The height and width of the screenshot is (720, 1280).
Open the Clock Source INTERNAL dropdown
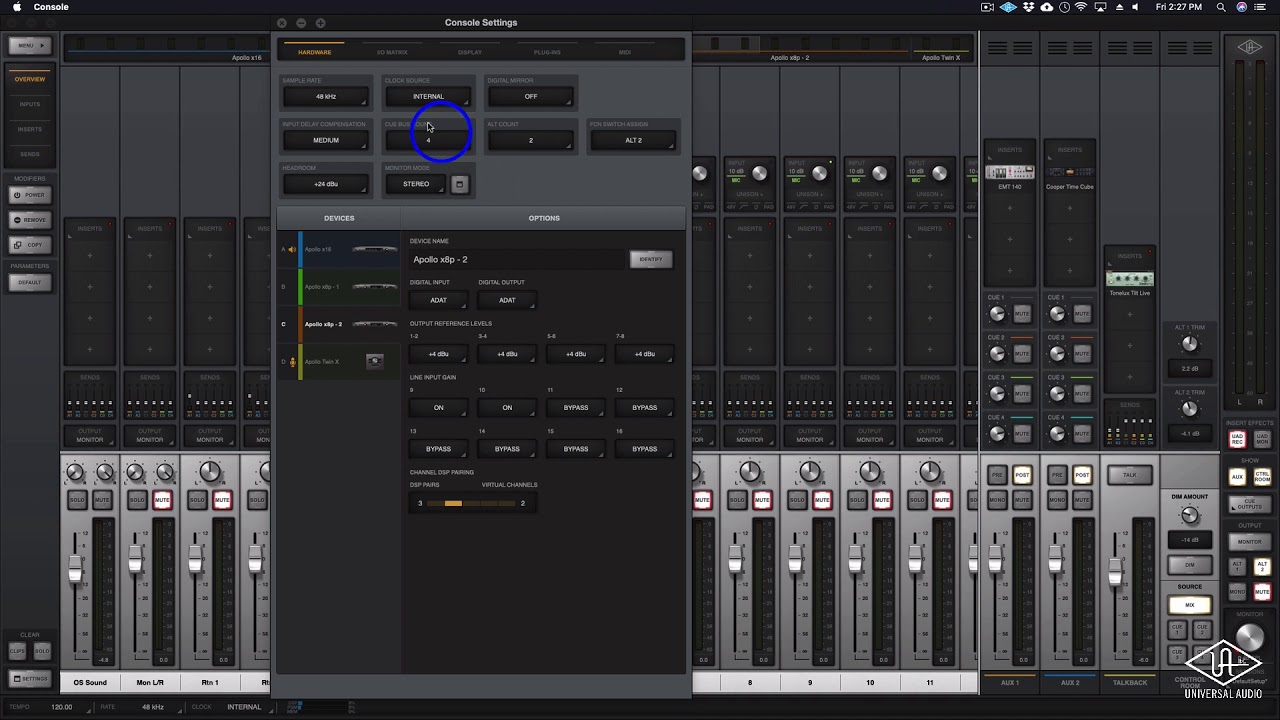pos(428,97)
